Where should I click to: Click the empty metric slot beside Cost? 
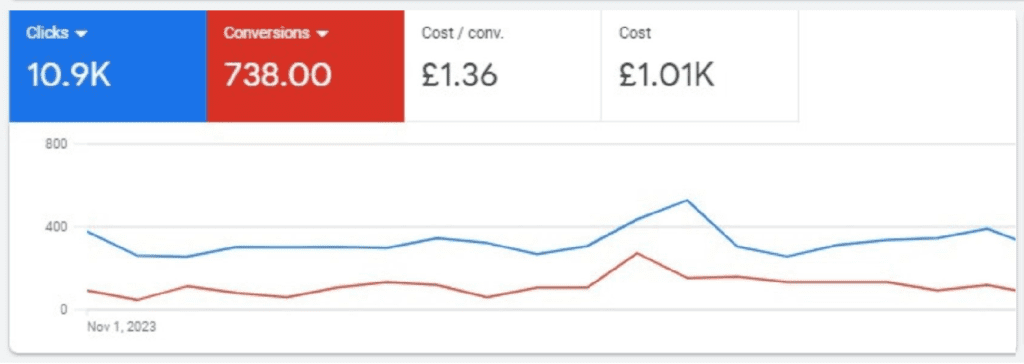pyautogui.click(x=906, y=66)
